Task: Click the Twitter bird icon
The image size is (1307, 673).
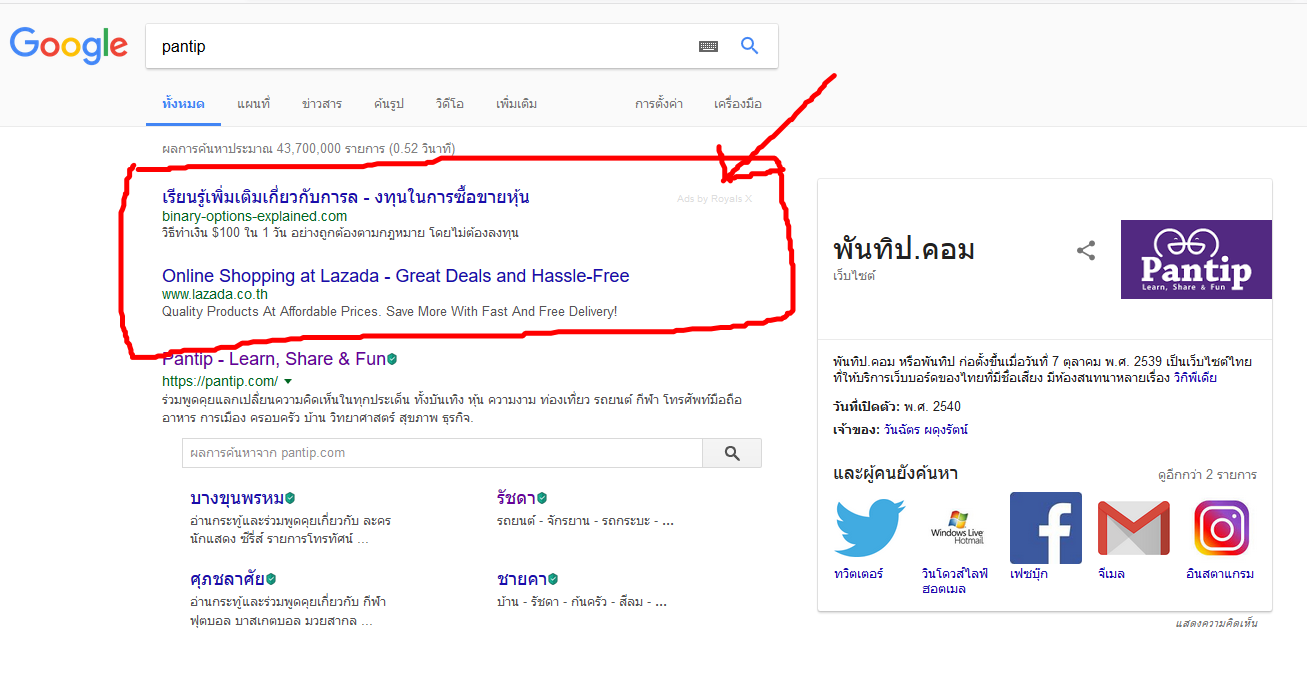Action: (x=870, y=527)
